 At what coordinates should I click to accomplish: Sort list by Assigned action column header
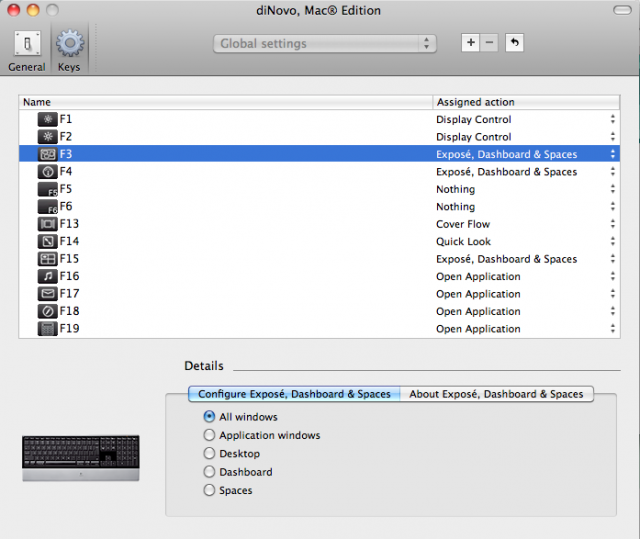click(x=526, y=102)
